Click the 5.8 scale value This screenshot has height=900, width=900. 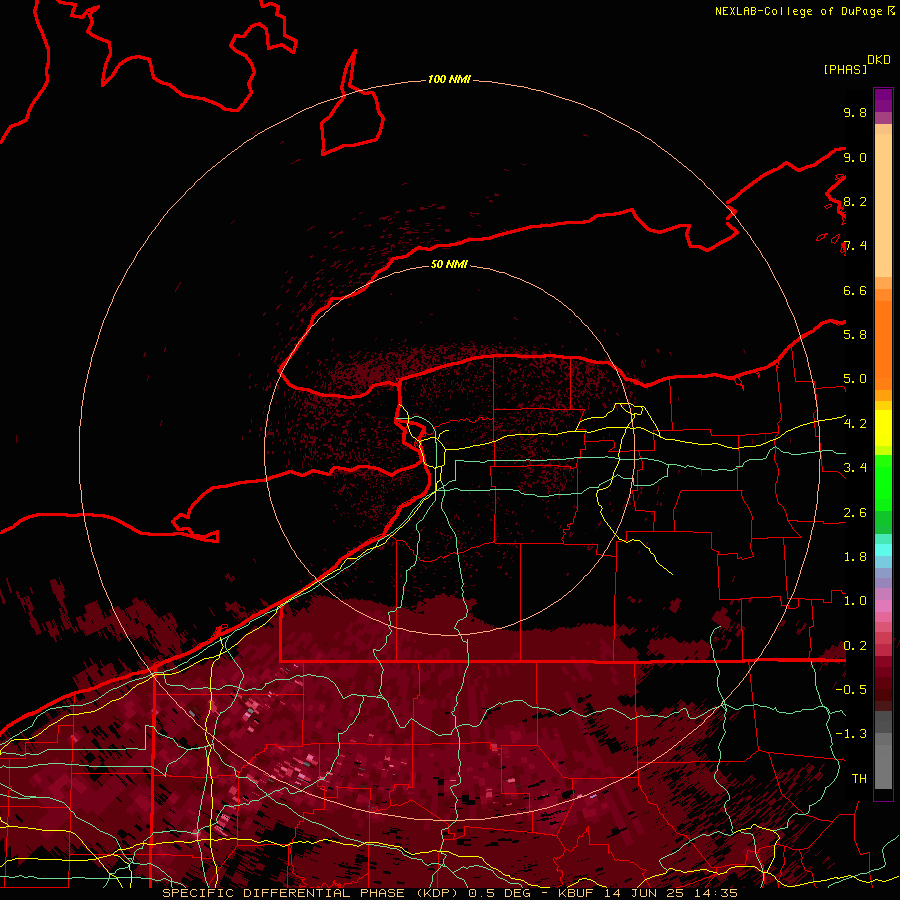[x=855, y=334]
